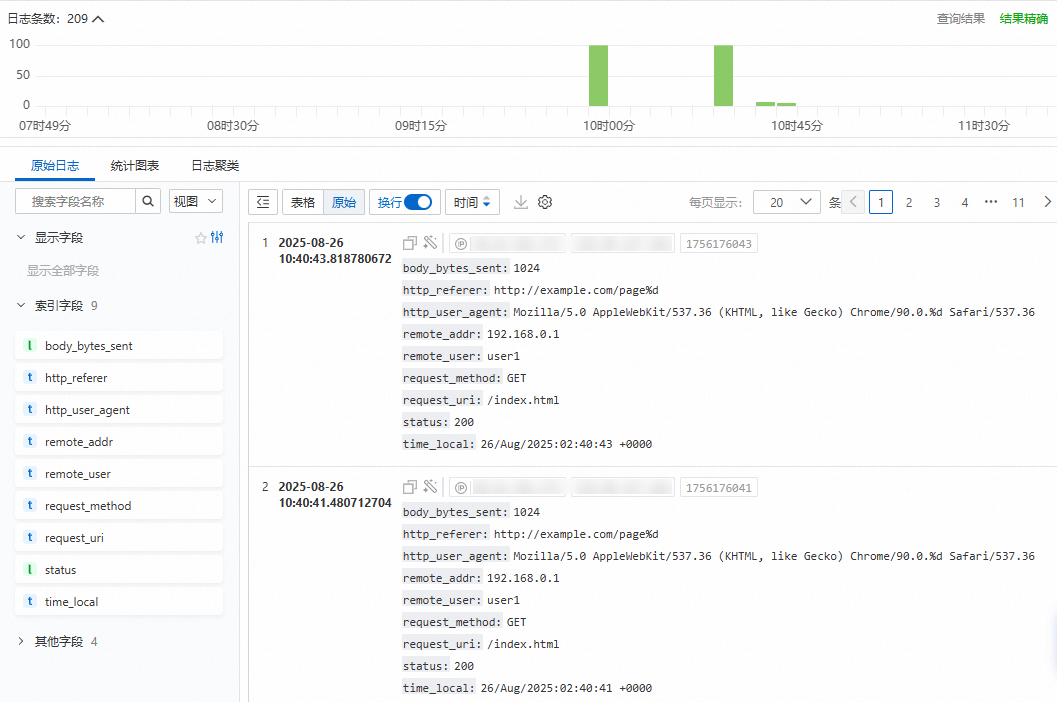
Task: Go to the previous page arrow
Action: 853,202
